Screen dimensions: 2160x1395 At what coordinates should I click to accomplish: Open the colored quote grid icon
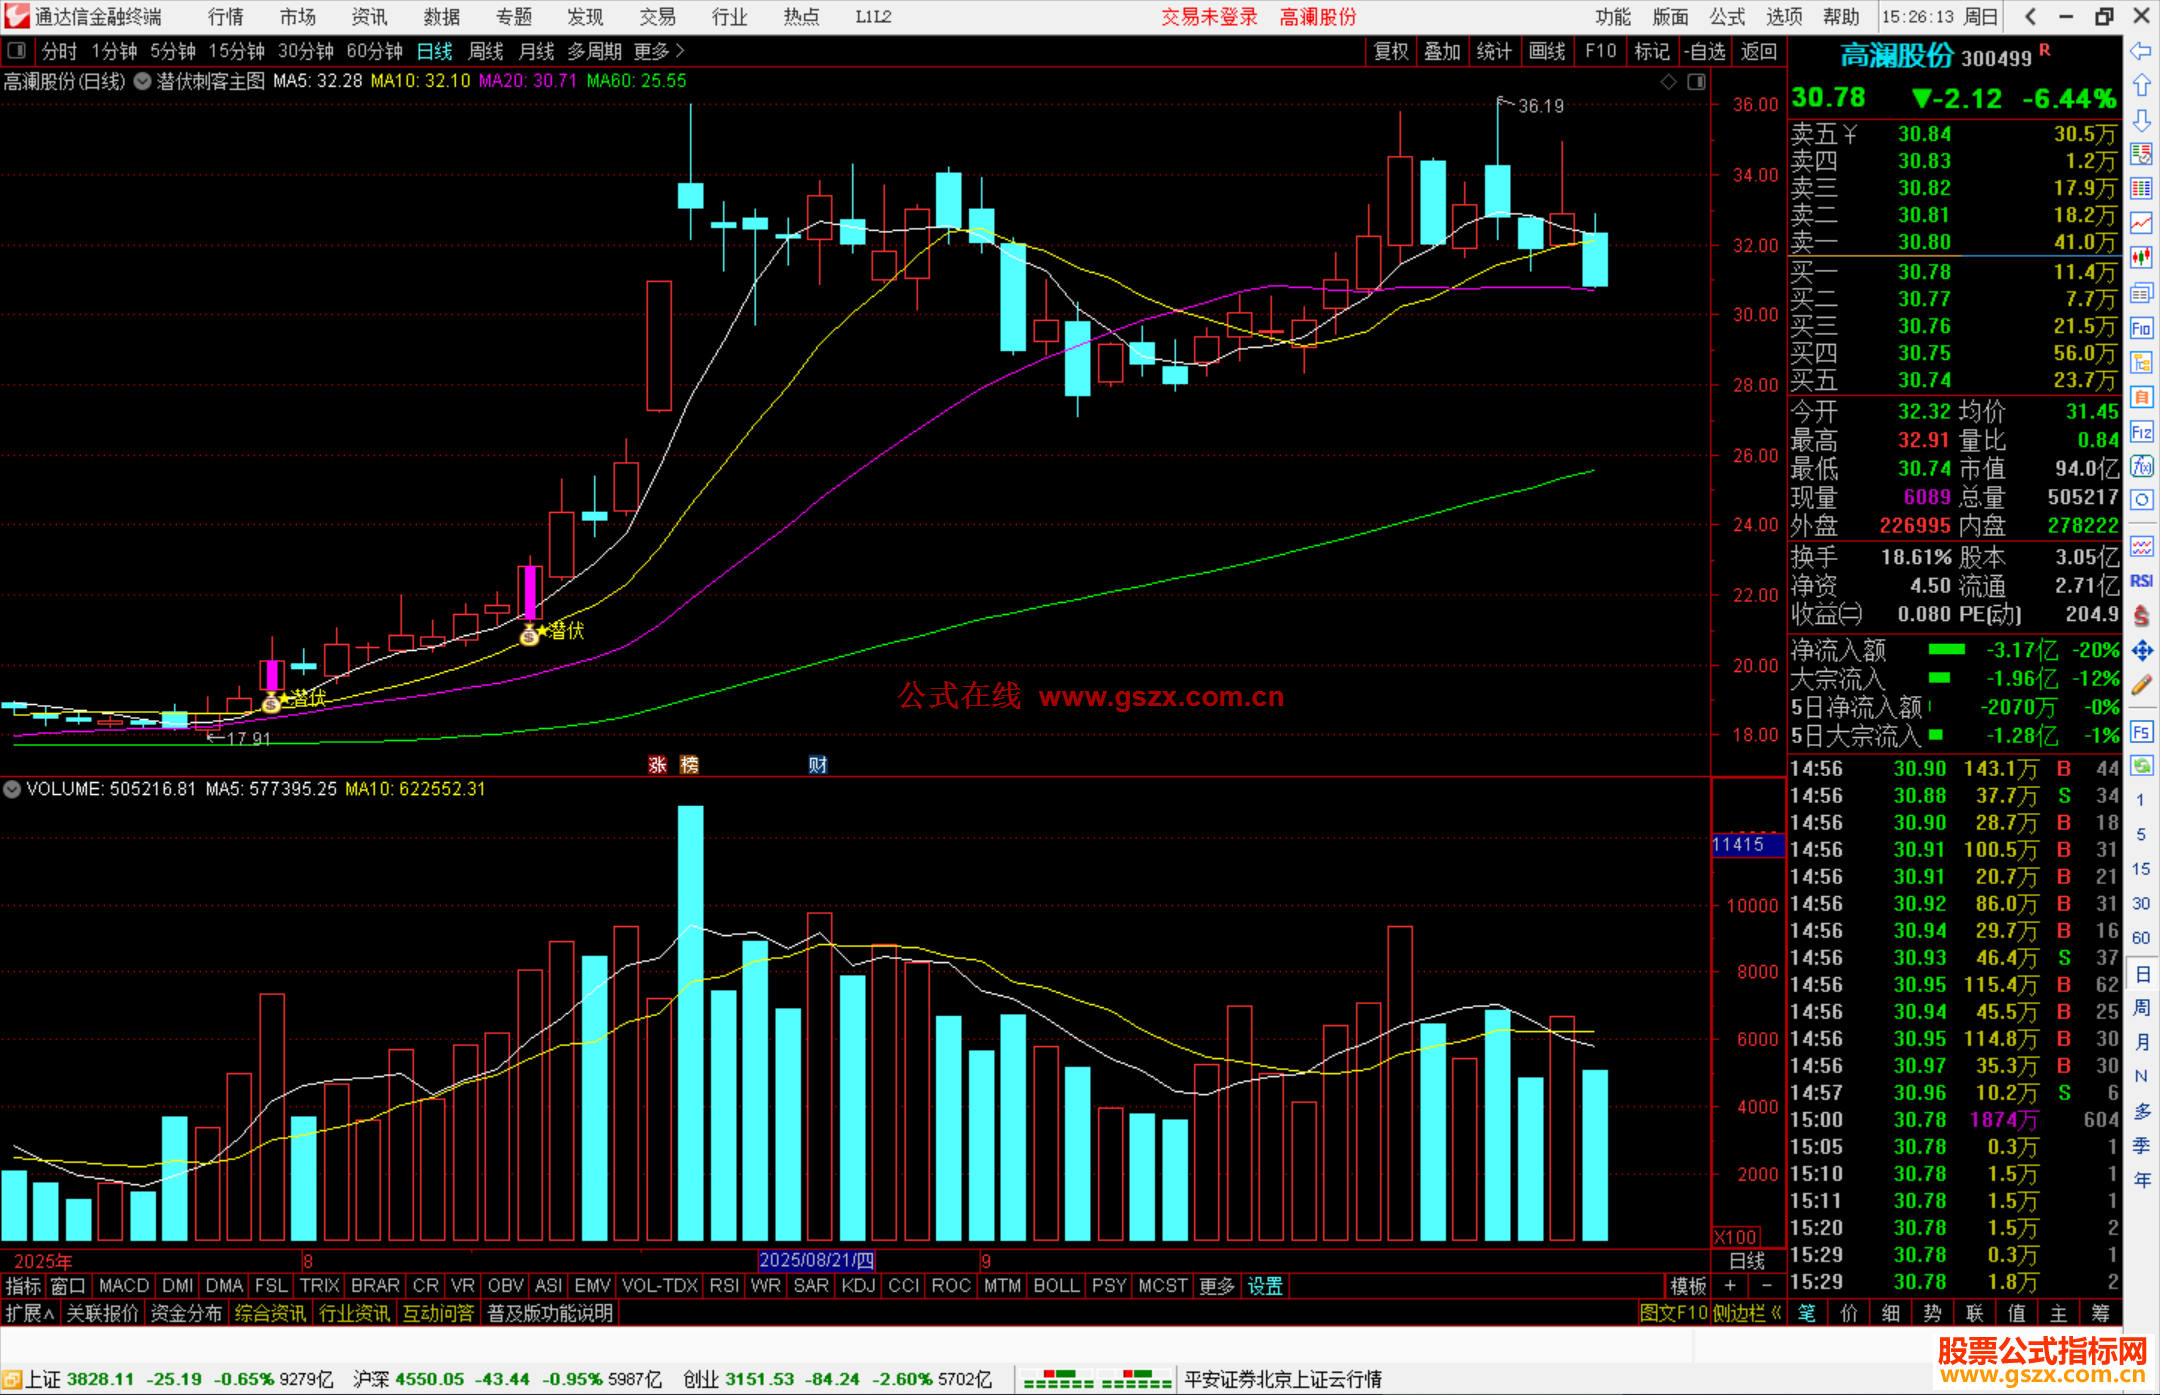click(x=2141, y=189)
